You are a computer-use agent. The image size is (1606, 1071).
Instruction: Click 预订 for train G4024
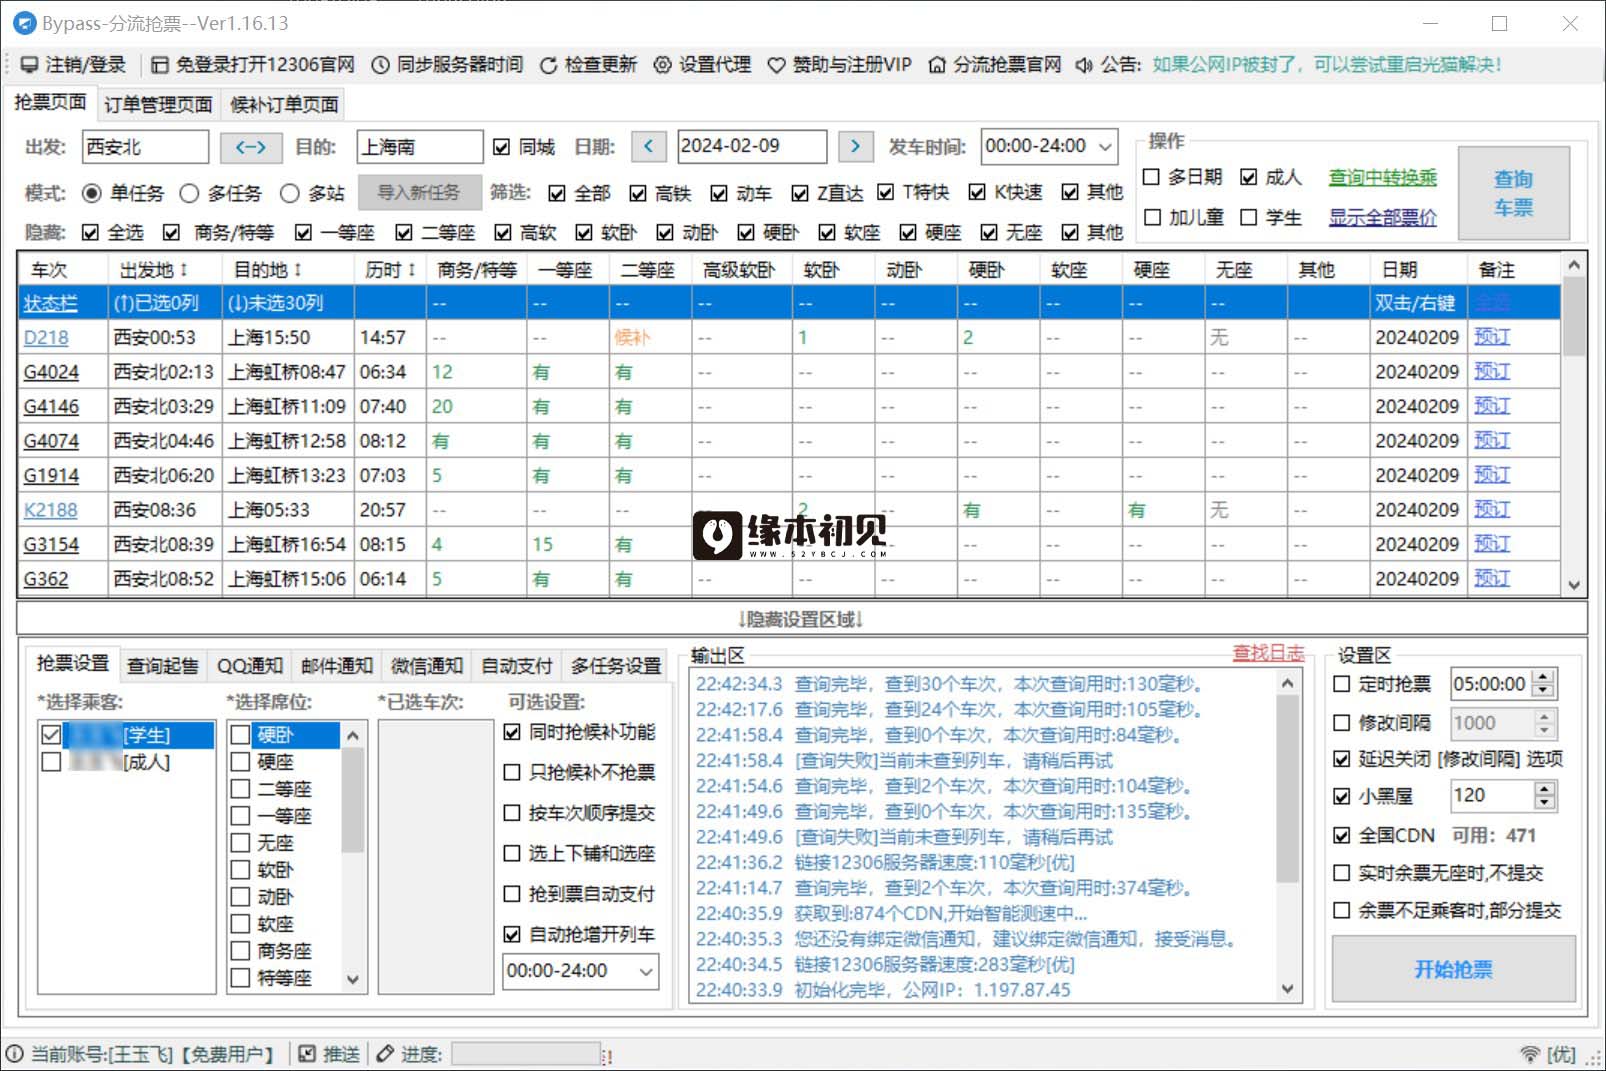pos(1492,371)
